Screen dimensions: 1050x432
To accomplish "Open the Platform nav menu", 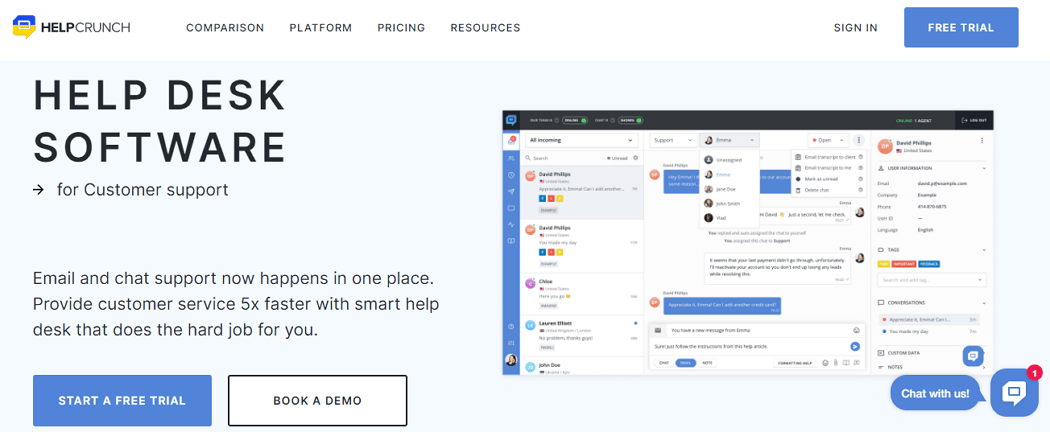I will point(321,27).
